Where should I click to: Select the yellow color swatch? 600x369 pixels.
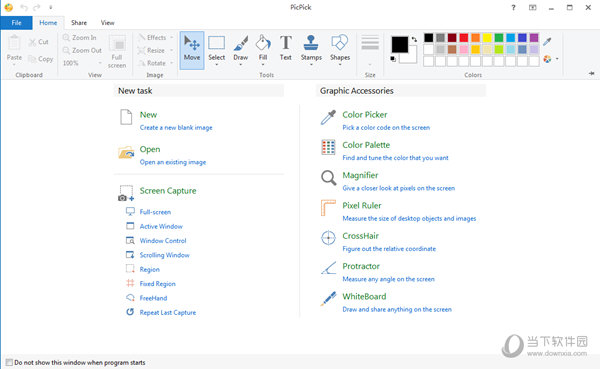[x=487, y=38]
